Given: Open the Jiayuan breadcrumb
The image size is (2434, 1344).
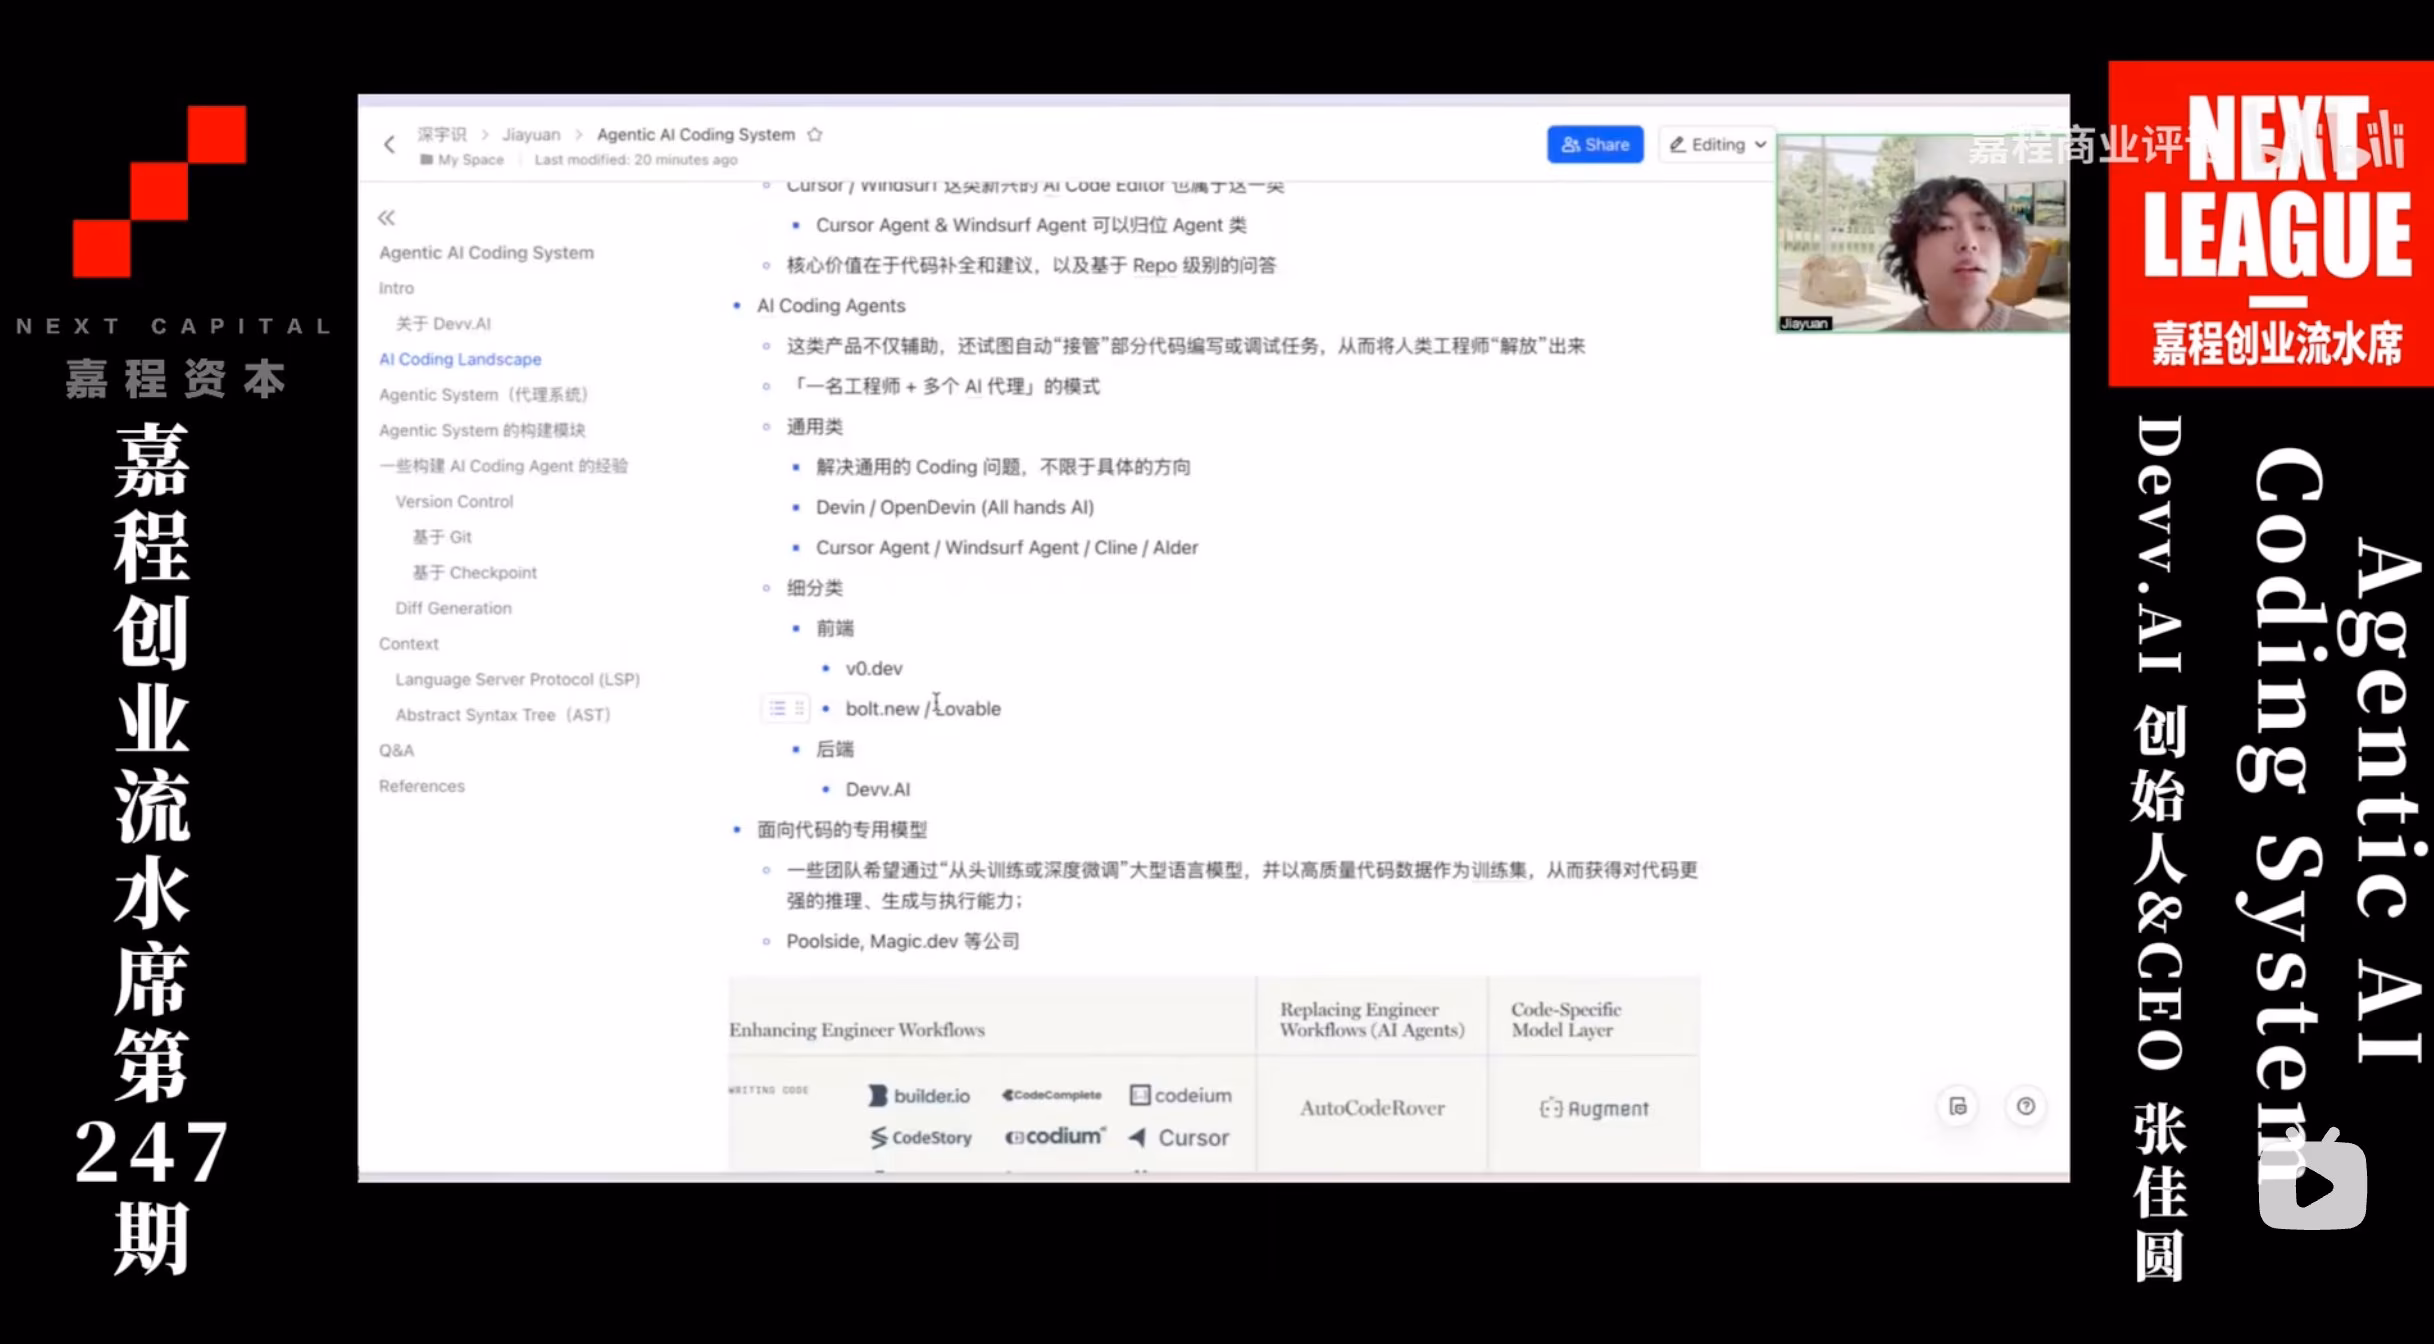Looking at the screenshot, I should click(531, 134).
